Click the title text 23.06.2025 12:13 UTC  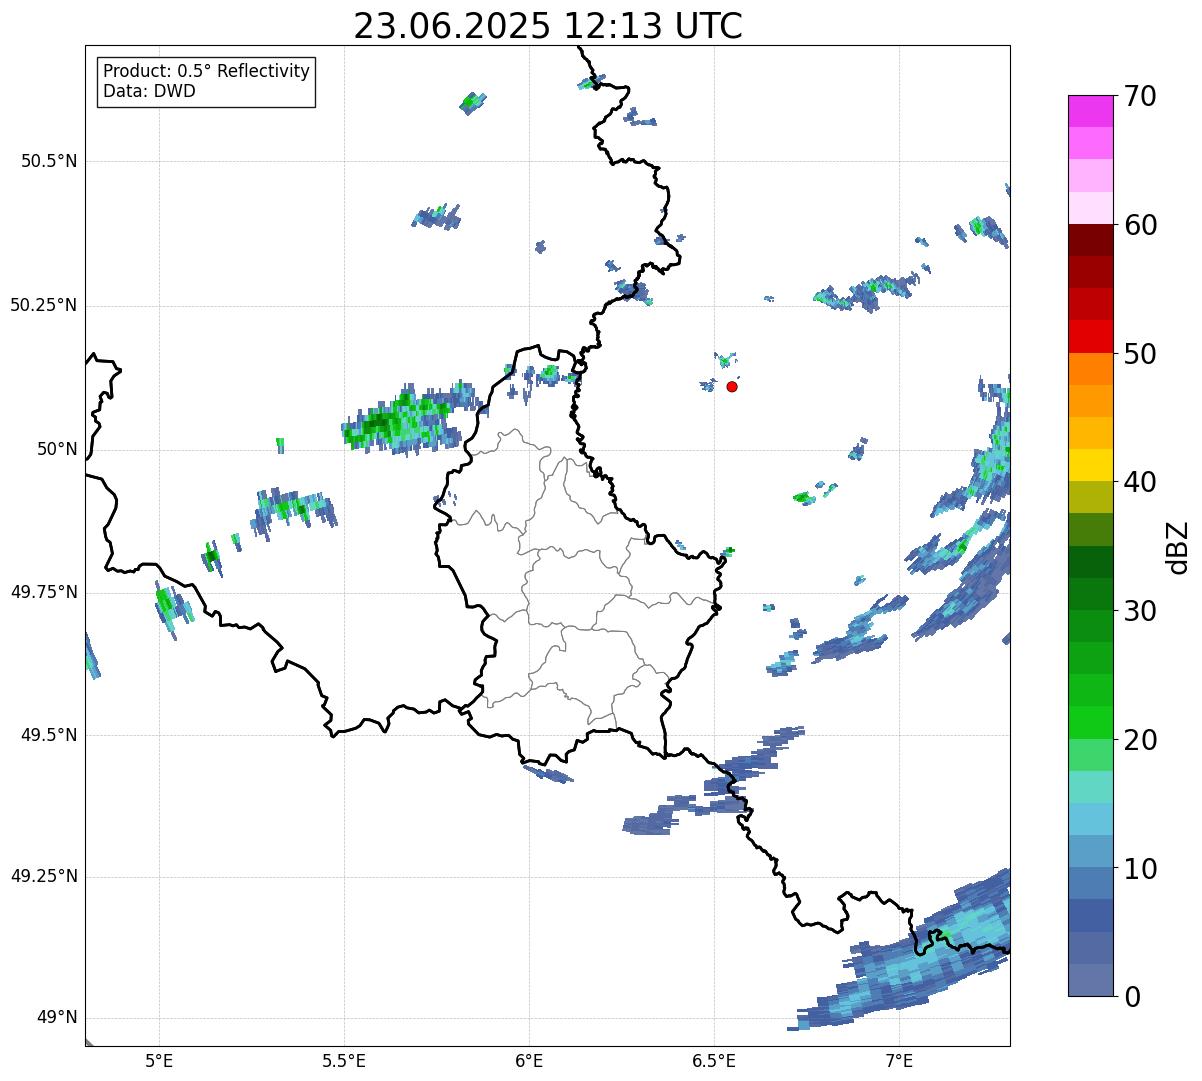(548, 26)
